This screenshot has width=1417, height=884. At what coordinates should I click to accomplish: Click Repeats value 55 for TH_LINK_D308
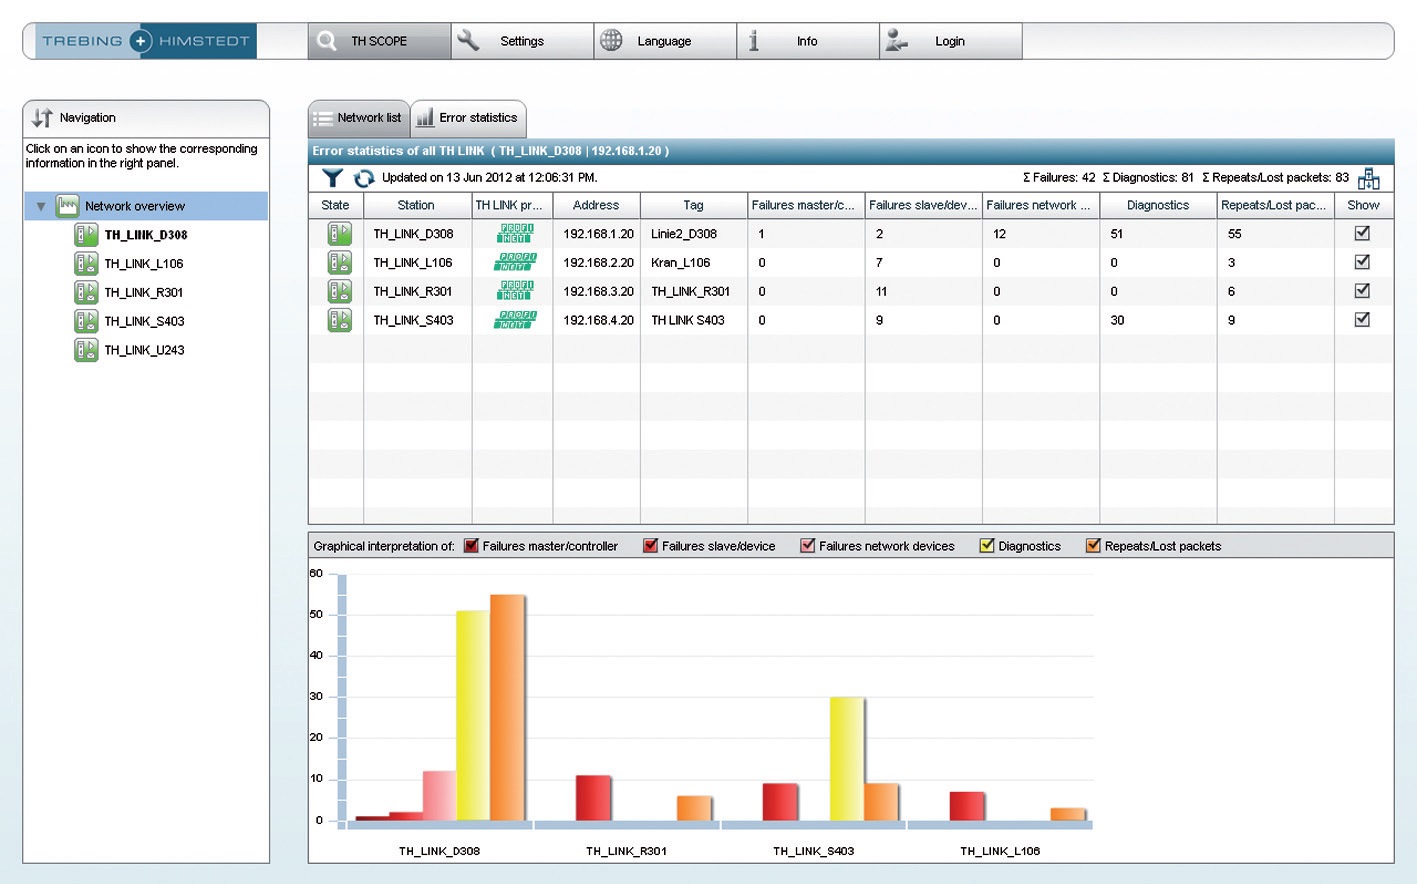click(1235, 234)
